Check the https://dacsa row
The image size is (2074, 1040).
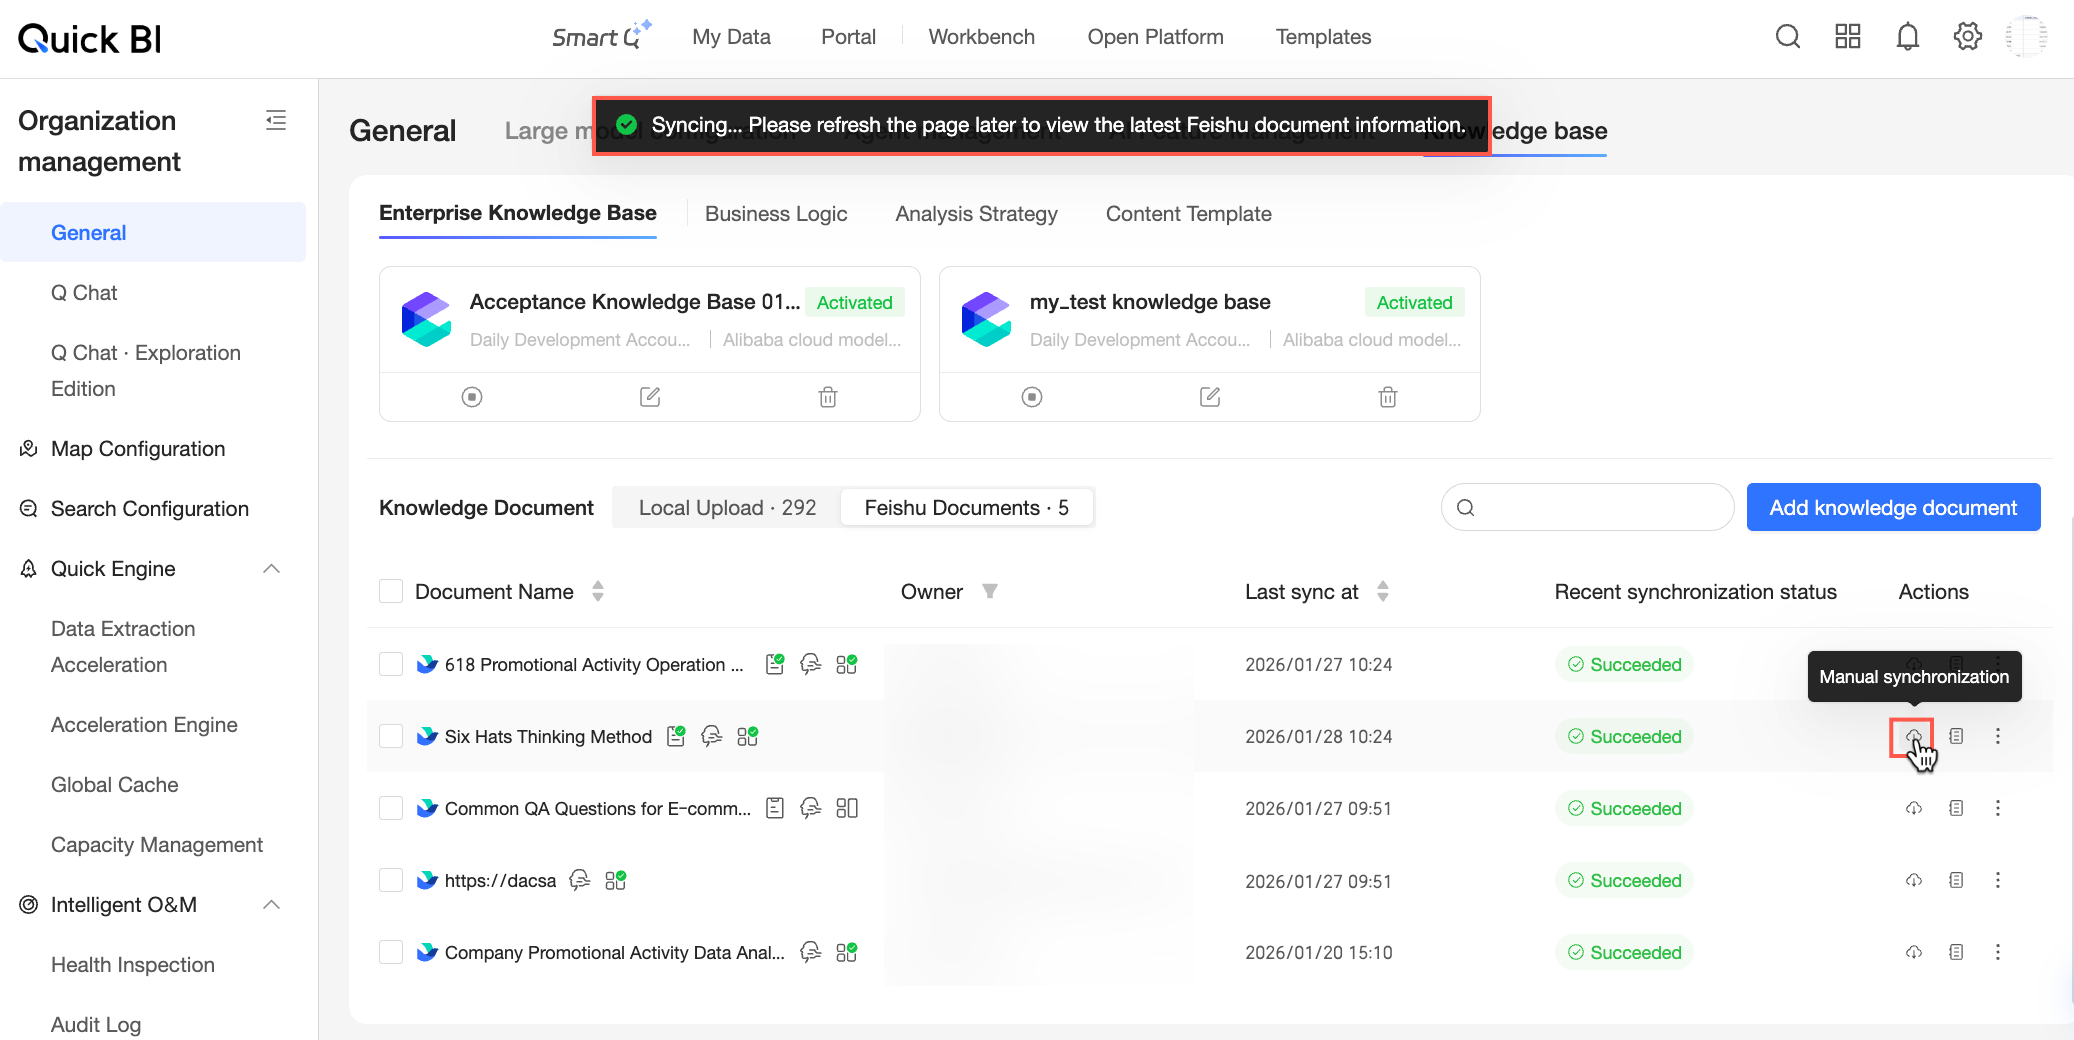pyautogui.click(x=391, y=880)
